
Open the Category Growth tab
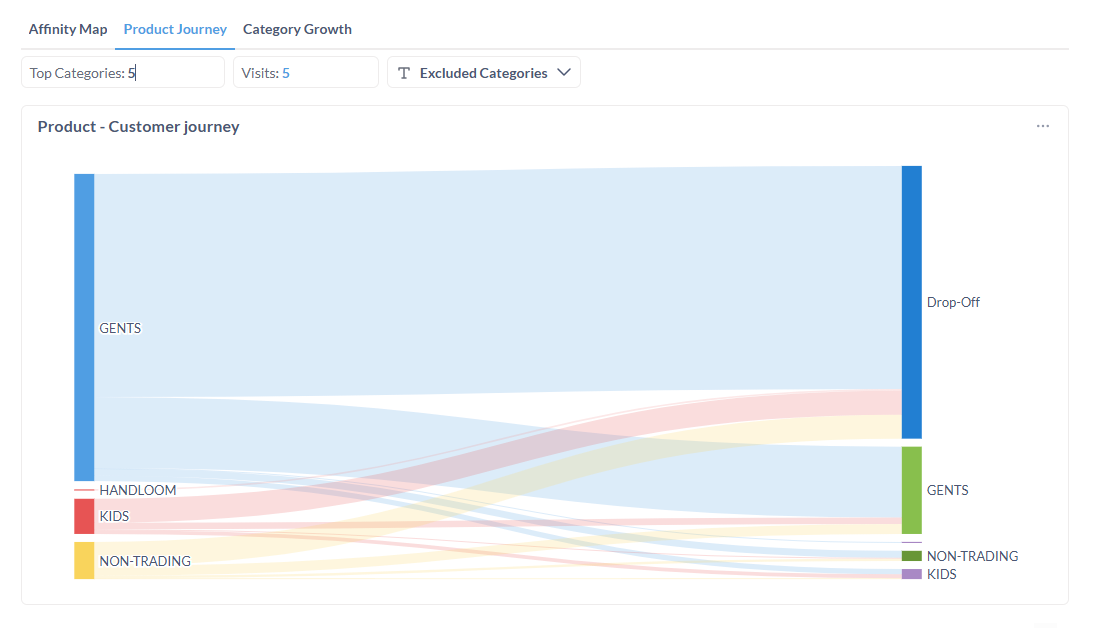297,29
